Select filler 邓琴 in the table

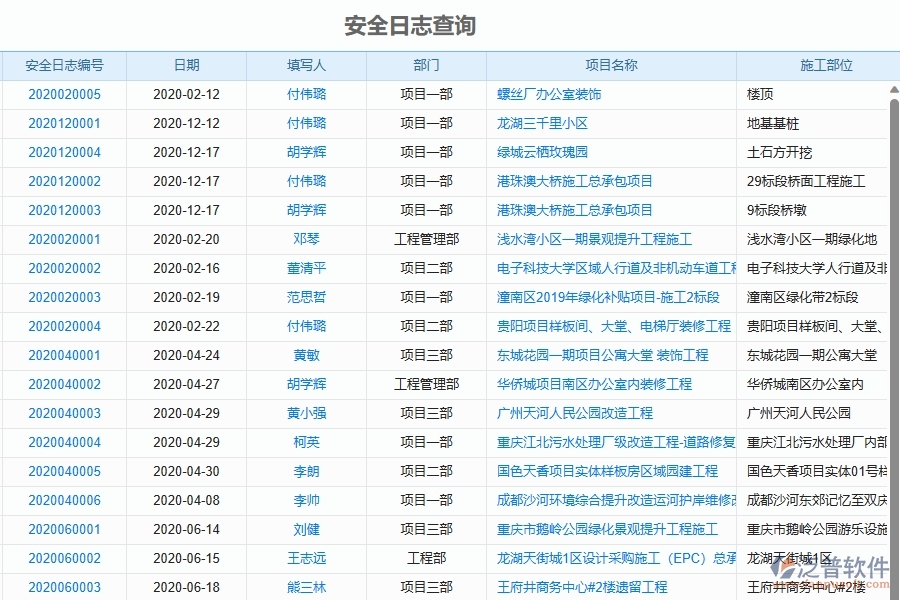[306, 239]
